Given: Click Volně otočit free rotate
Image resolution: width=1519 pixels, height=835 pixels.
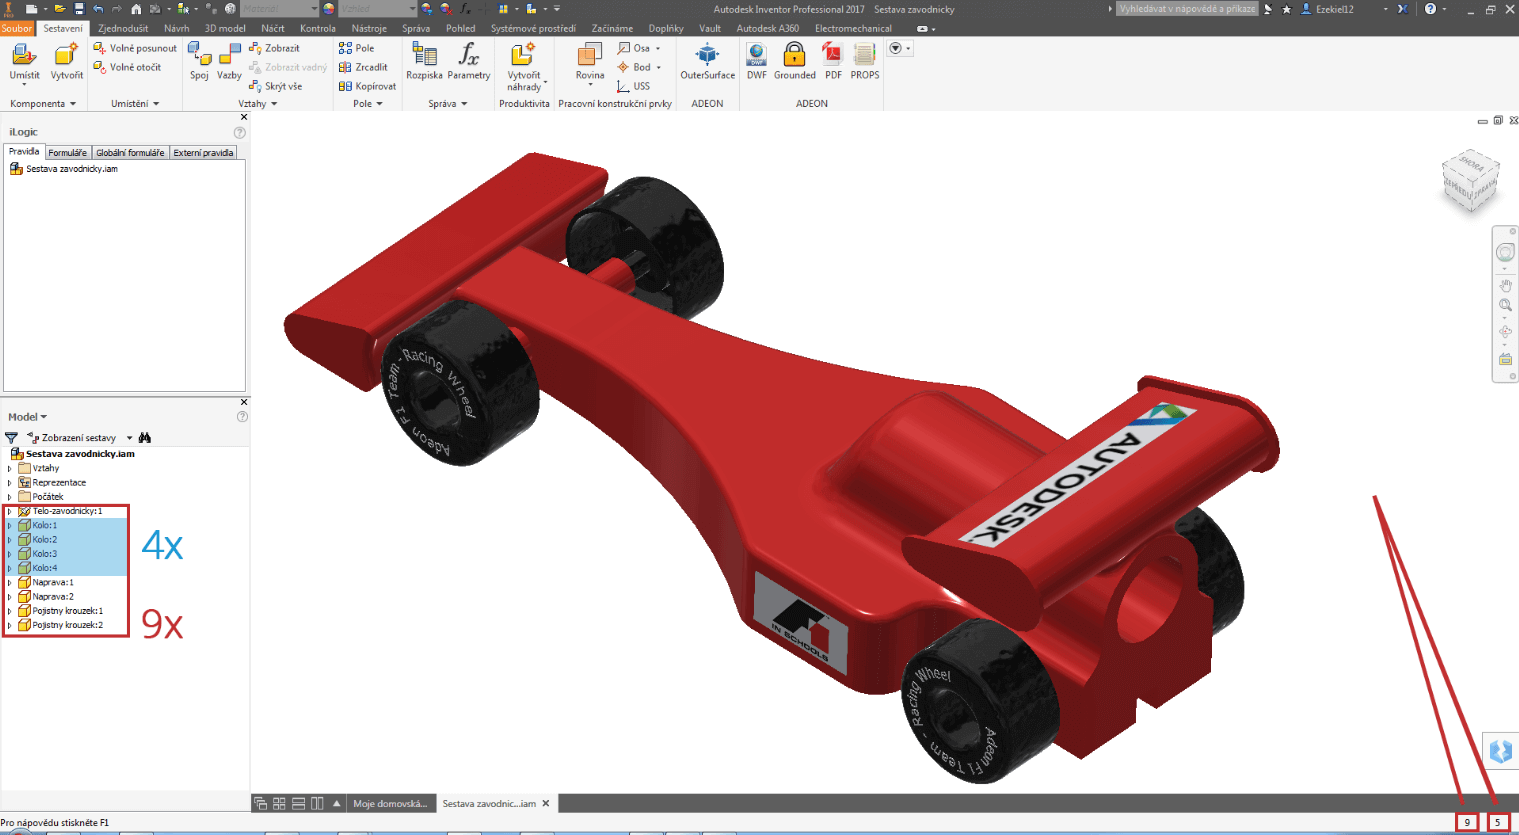Looking at the screenshot, I should click(127, 67).
